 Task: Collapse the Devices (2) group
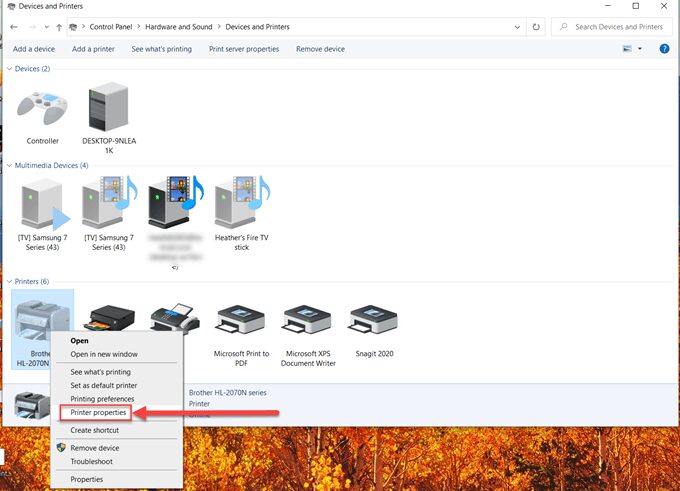click(10, 69)
